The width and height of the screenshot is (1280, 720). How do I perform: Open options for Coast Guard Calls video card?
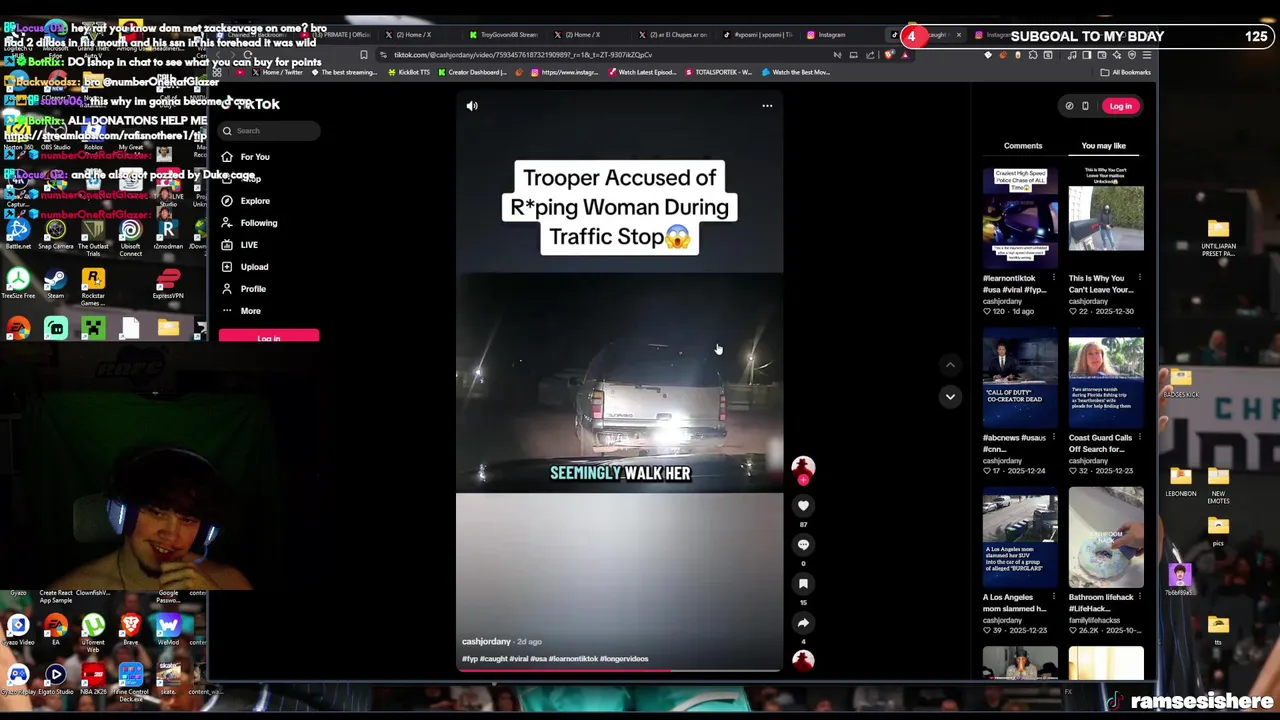pos(1139,438)
